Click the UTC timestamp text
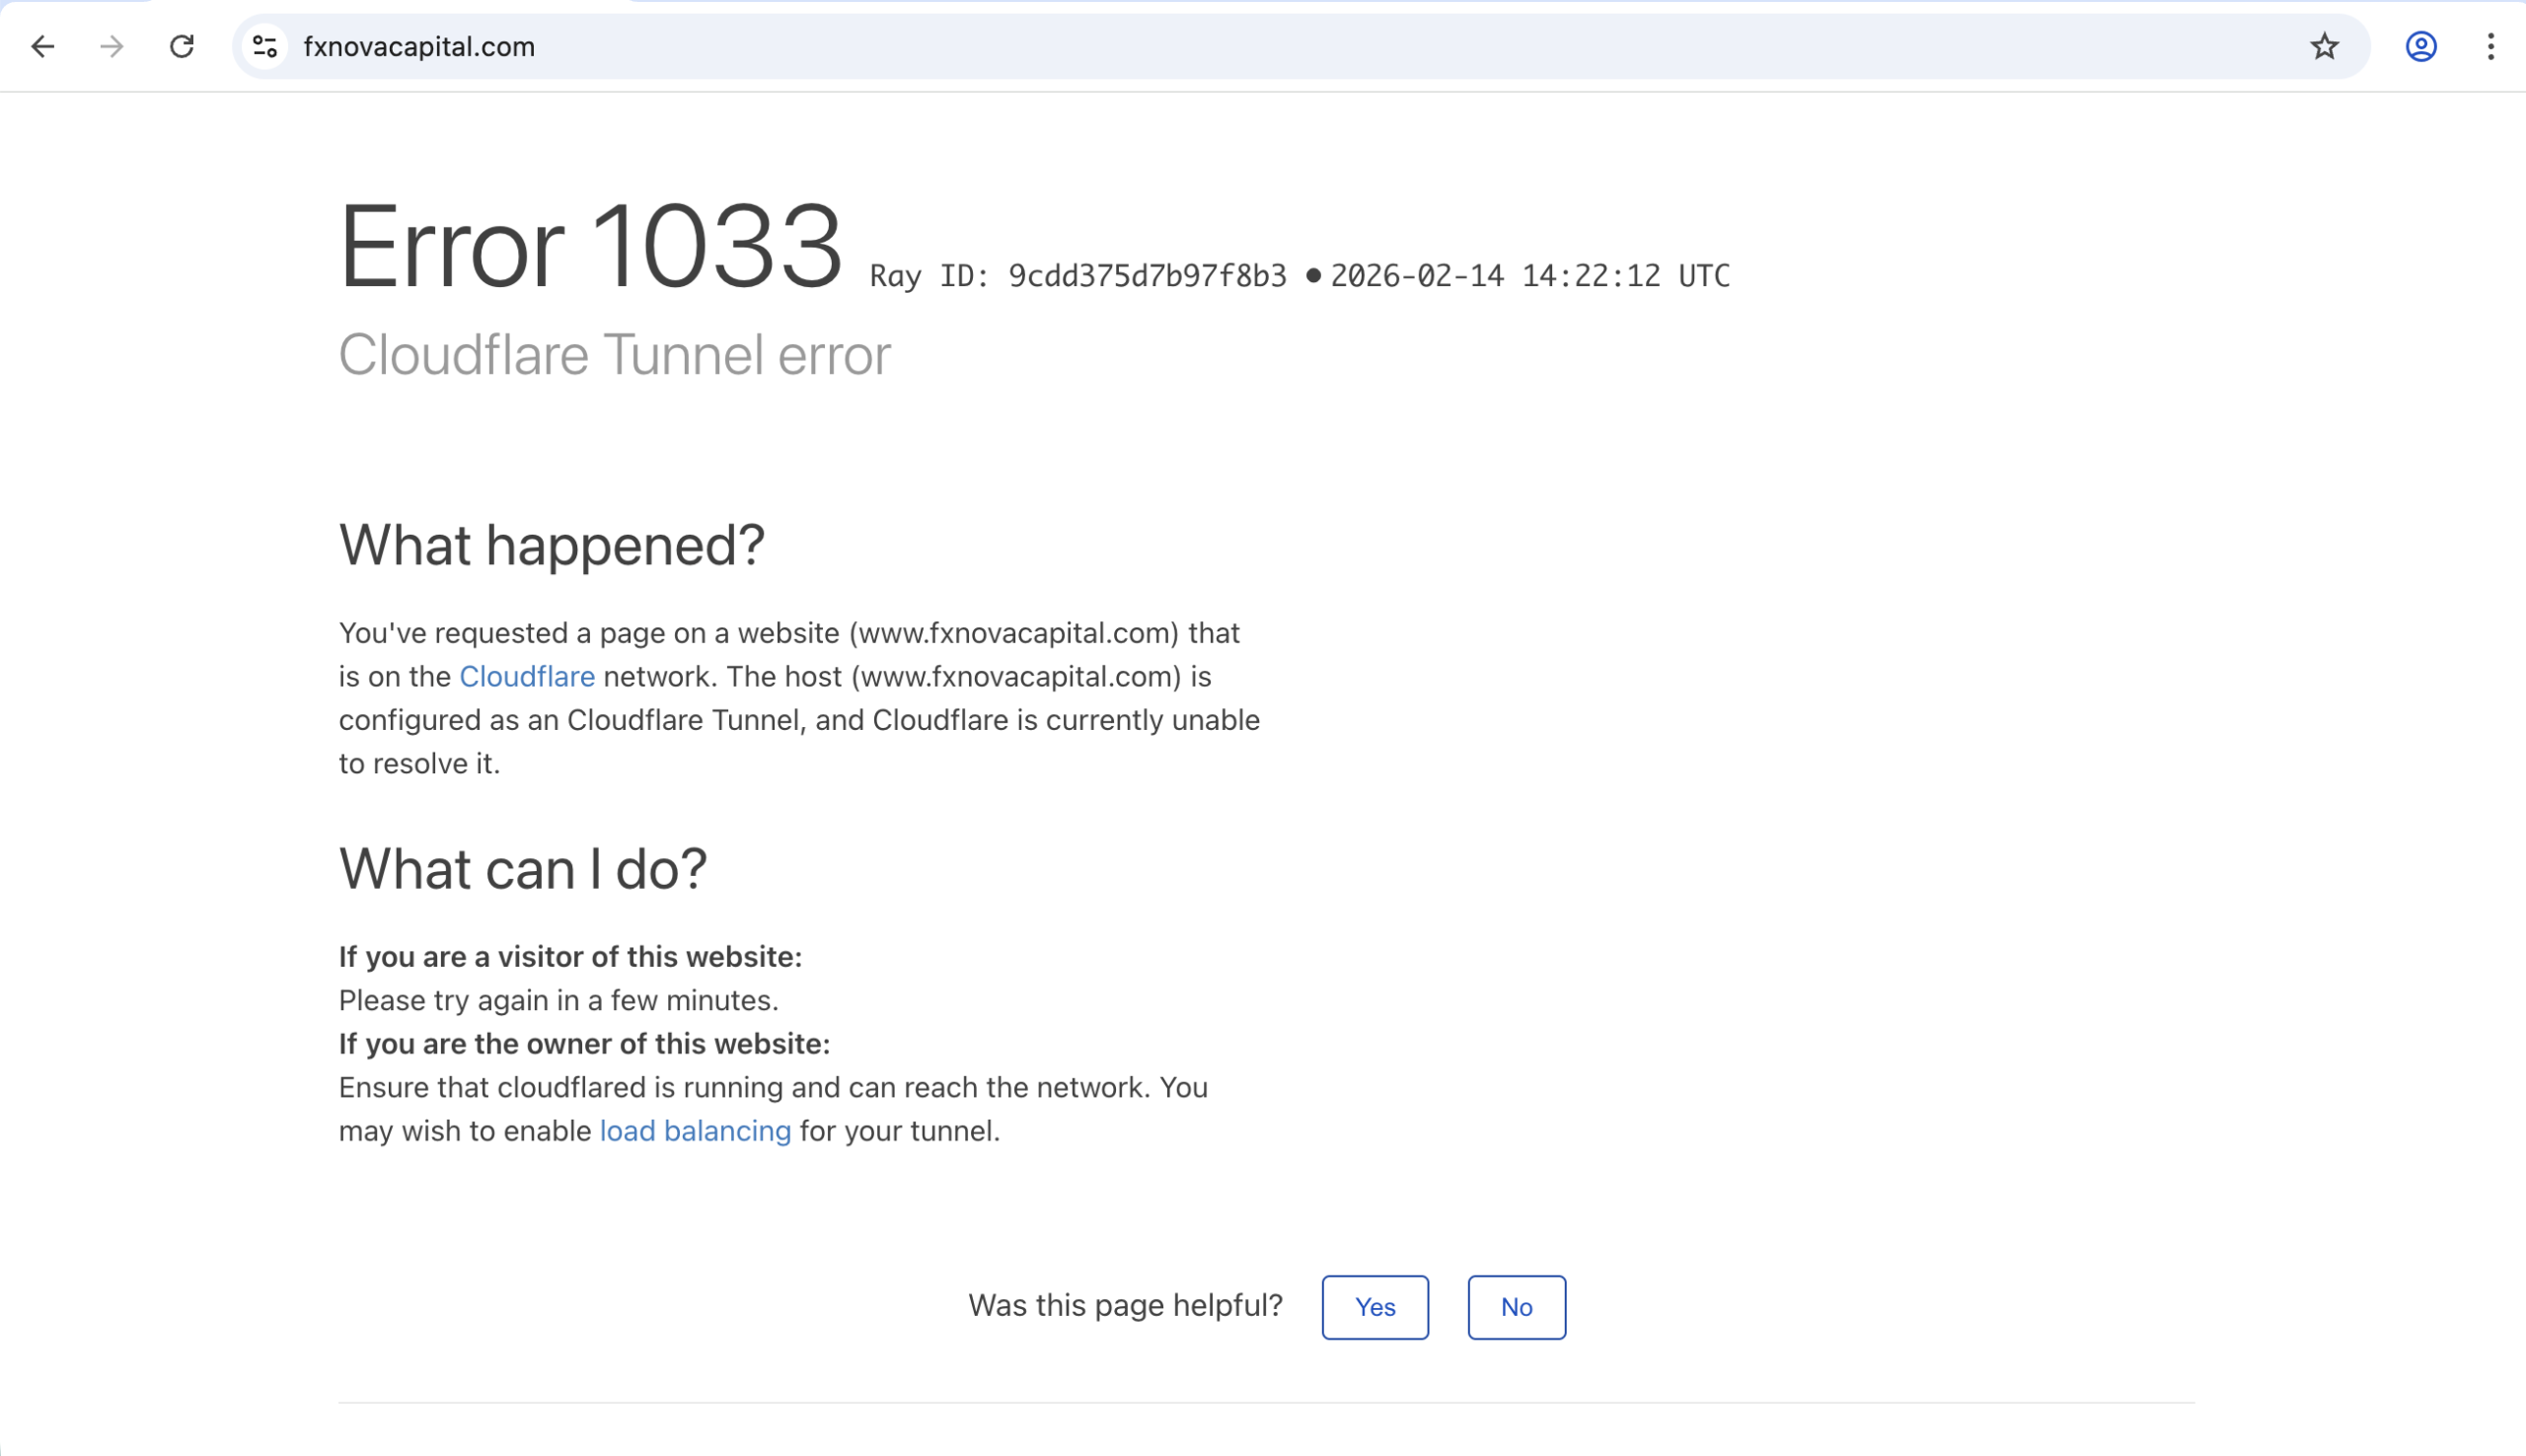Screen dimensions: 2526x1456 pyautogui.click(x=1528, y=276)
